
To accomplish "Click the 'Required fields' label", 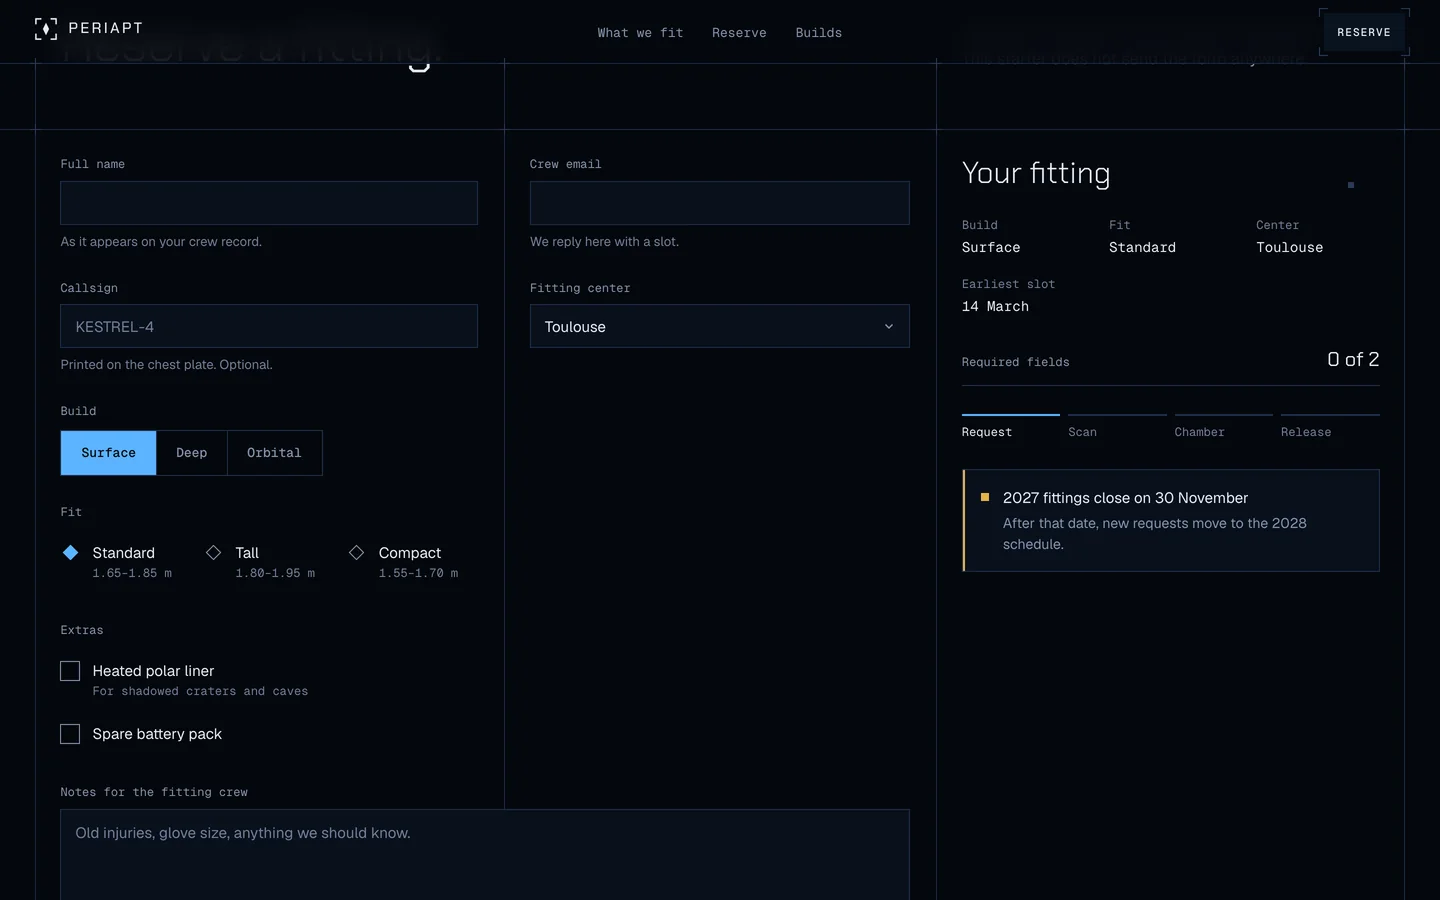I will [x=1015, y=362].
